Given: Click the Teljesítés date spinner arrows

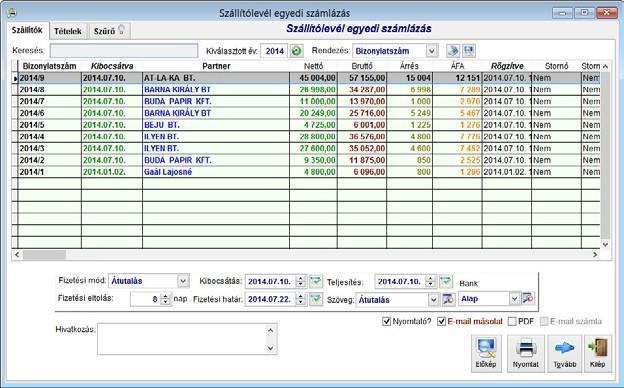Looking at the screenshot, I should pos(430,281).
